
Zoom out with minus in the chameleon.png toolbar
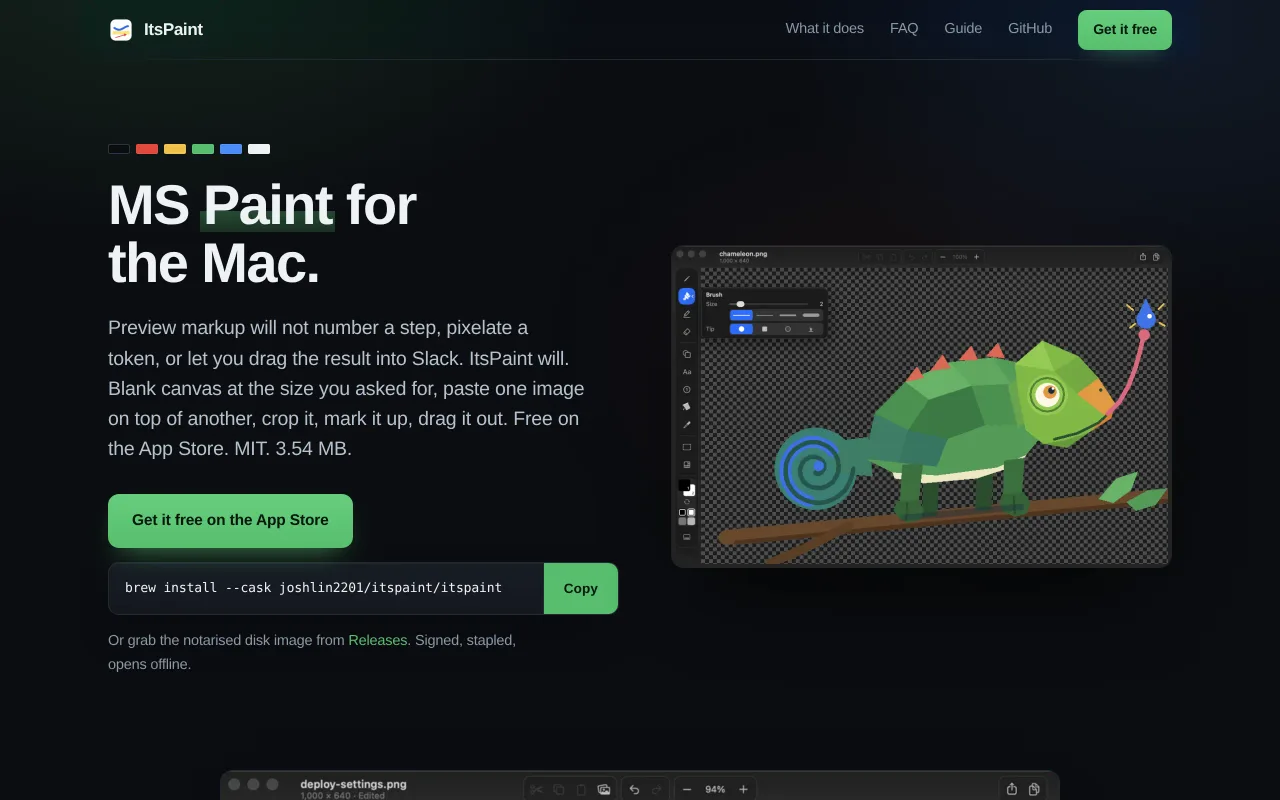(x=942, y=257)
